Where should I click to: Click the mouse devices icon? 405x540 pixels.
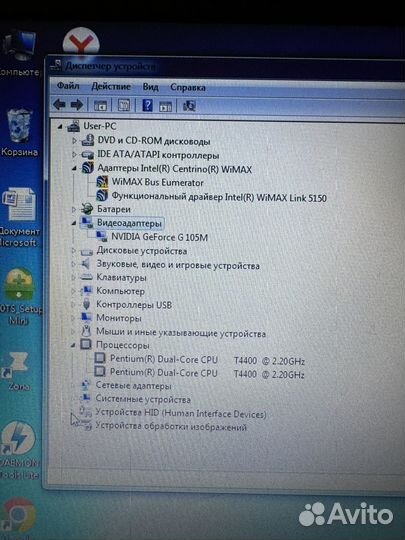tap(86, 331)
